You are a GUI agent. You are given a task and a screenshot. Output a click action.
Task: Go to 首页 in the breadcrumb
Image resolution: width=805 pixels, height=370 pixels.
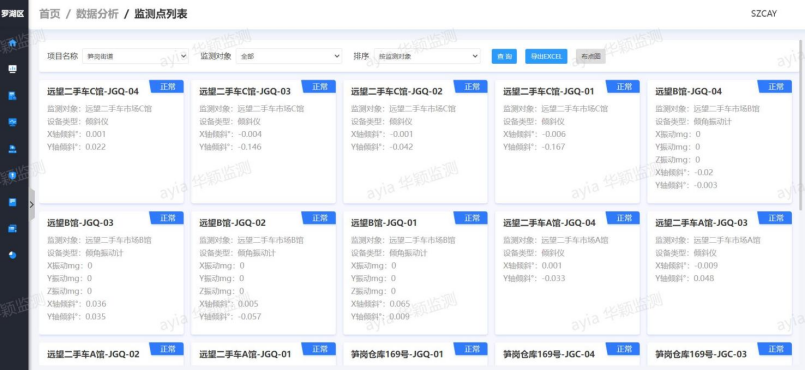(50, 14)
